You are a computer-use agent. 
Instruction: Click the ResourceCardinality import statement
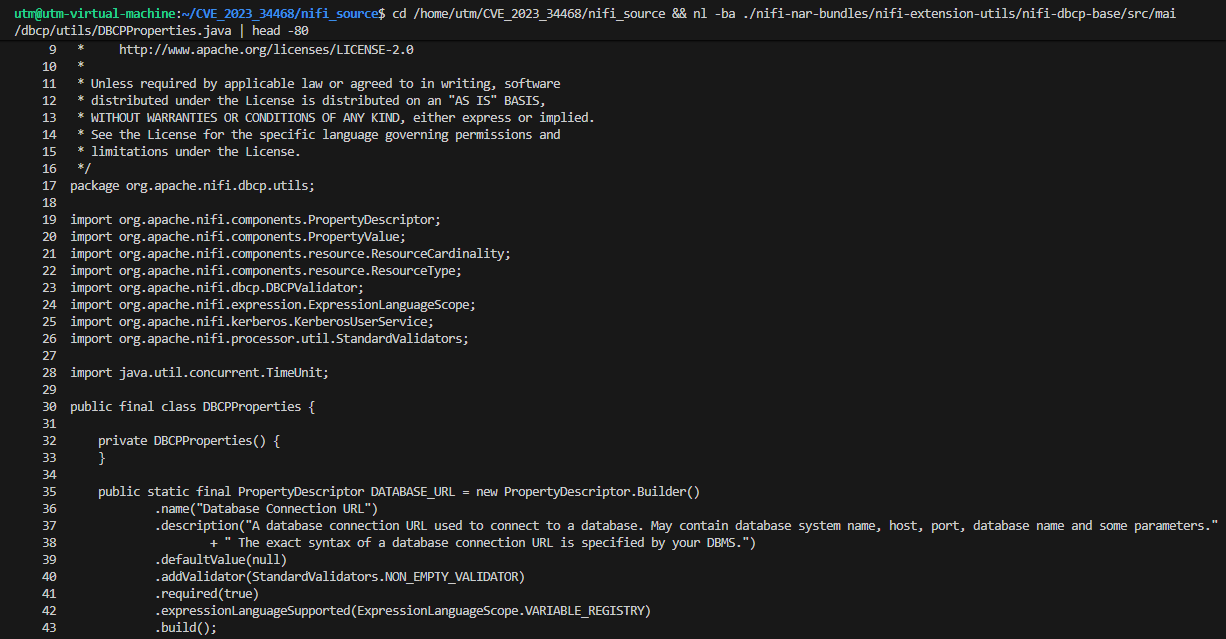pos(290,253)
